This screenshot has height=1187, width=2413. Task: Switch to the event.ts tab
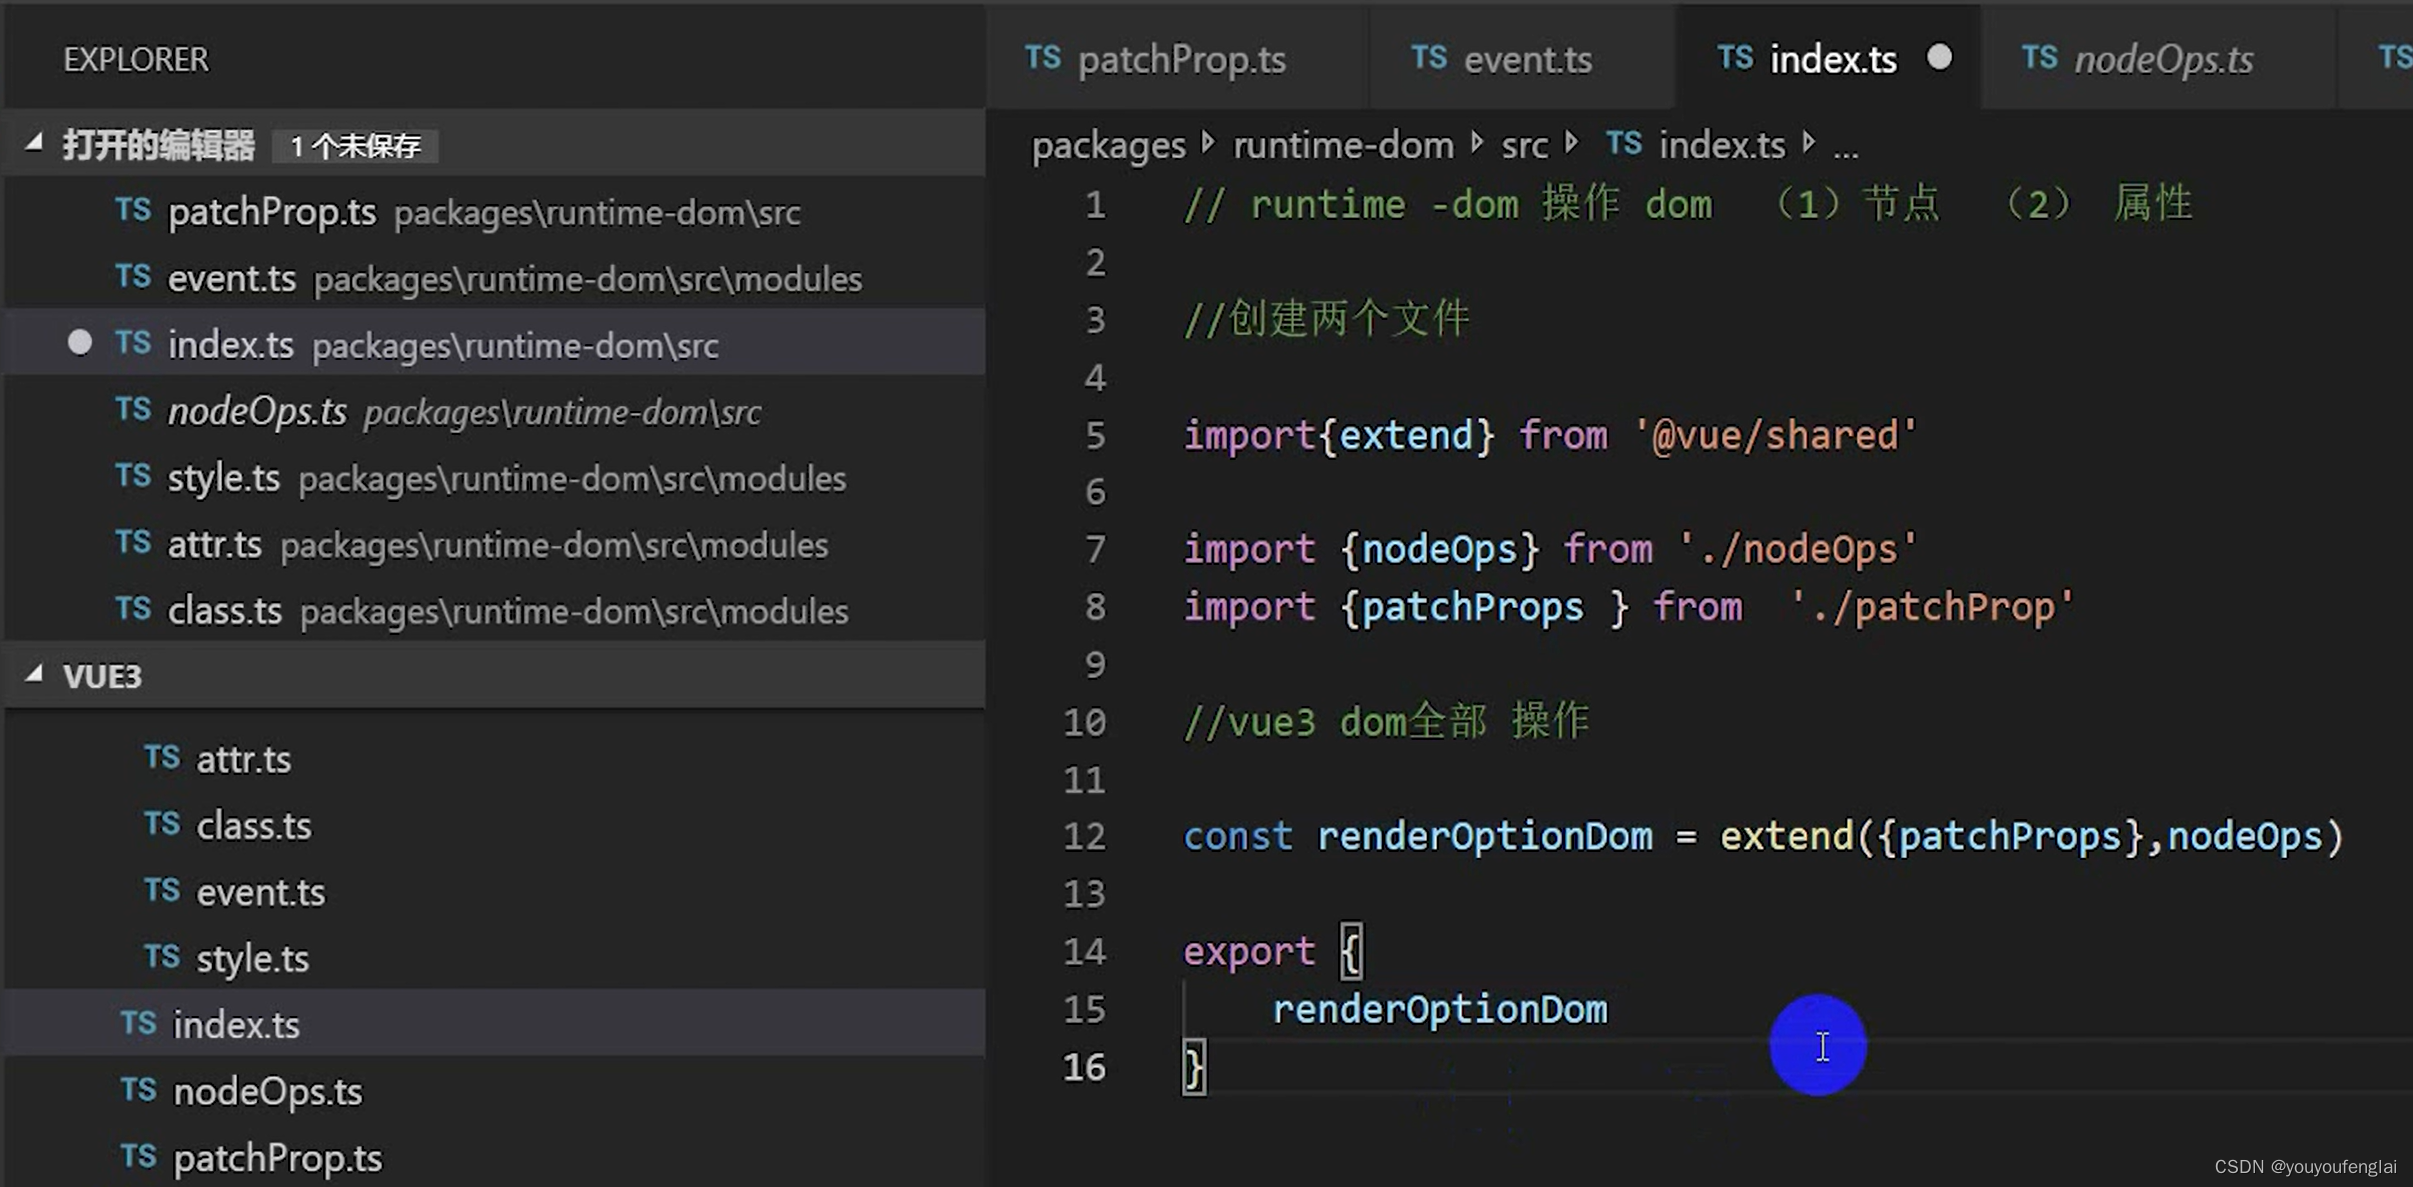pyautogui.click(x=1527, y=58)
